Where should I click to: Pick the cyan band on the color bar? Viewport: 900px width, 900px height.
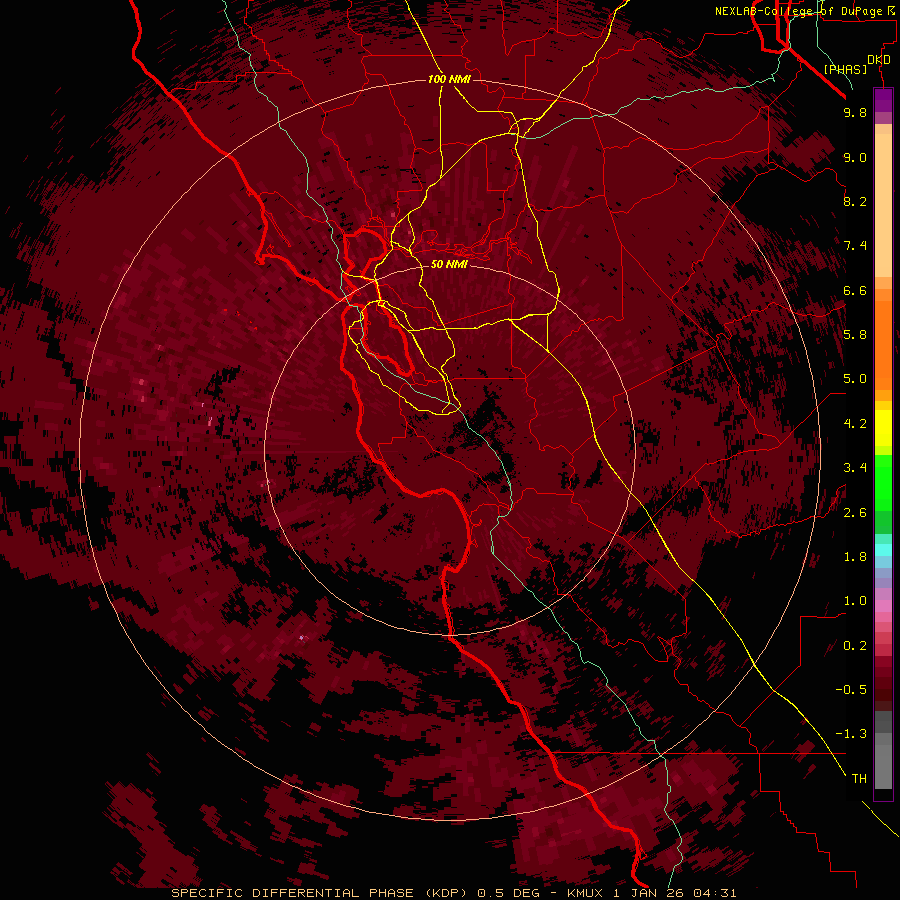[x=883, y=549]
